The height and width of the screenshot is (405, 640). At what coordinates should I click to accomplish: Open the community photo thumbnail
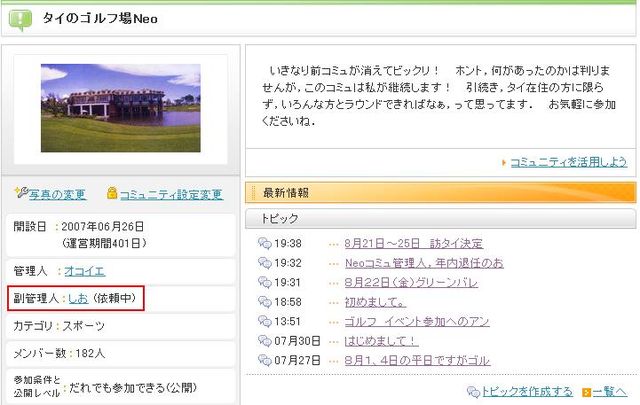coord(120,108)
